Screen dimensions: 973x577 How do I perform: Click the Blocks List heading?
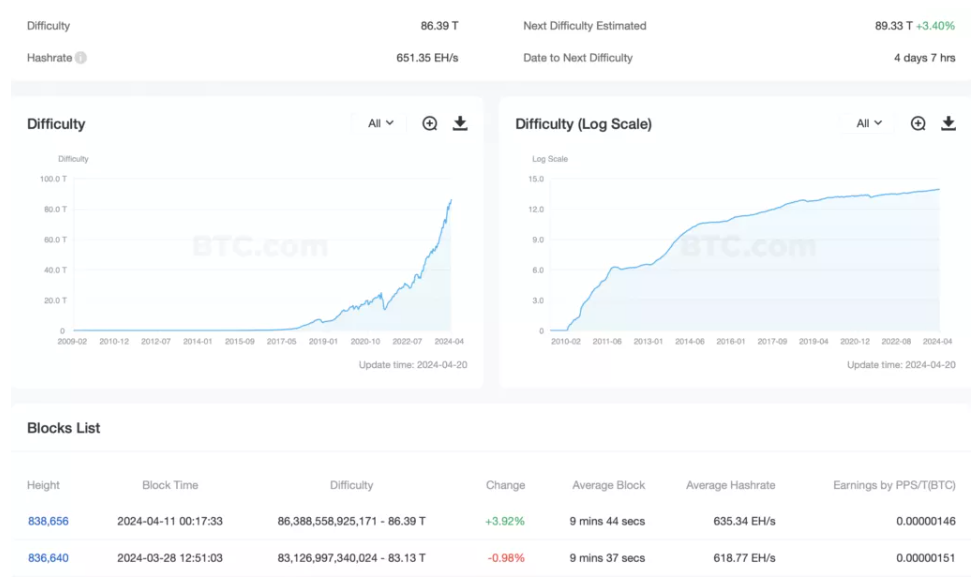[x=64, y=428]
